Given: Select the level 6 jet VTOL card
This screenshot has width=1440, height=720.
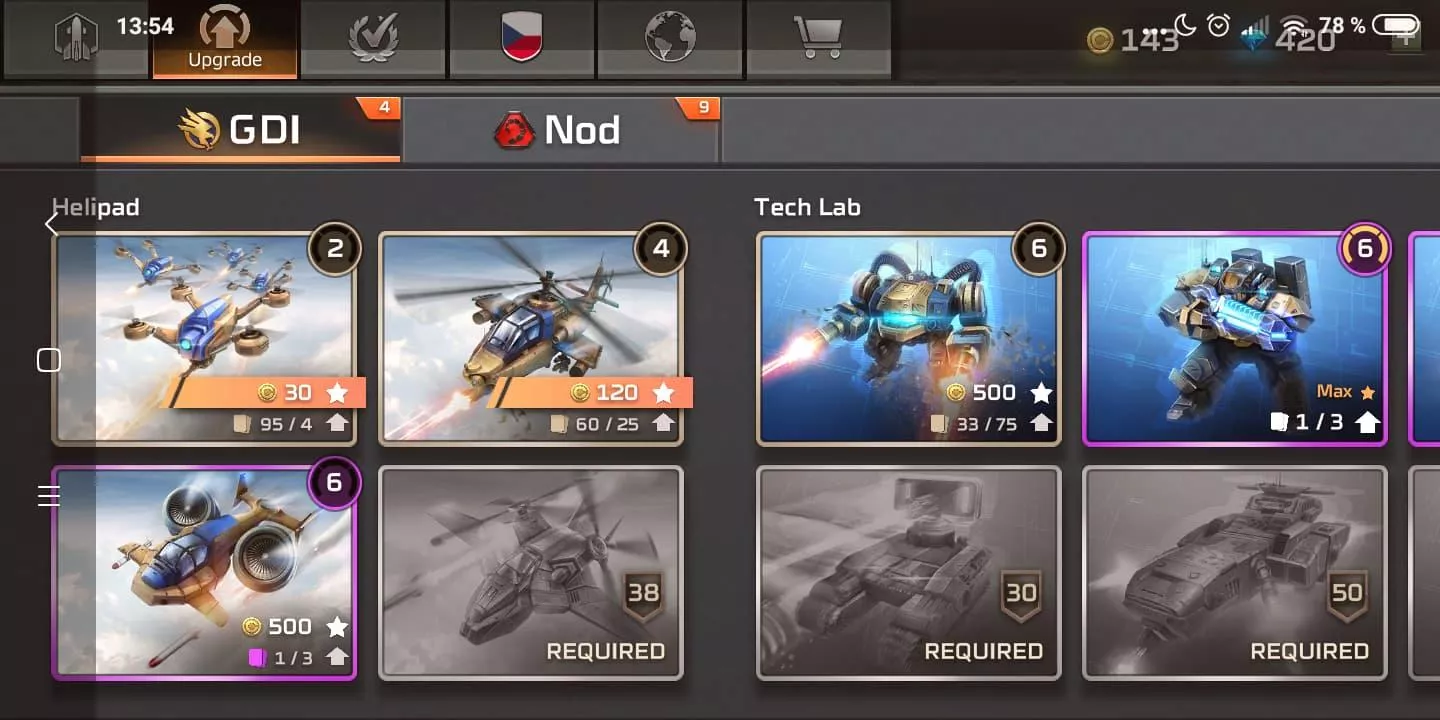Looking at the screenshot, I should pyautogui.click(x=204, y=573).
